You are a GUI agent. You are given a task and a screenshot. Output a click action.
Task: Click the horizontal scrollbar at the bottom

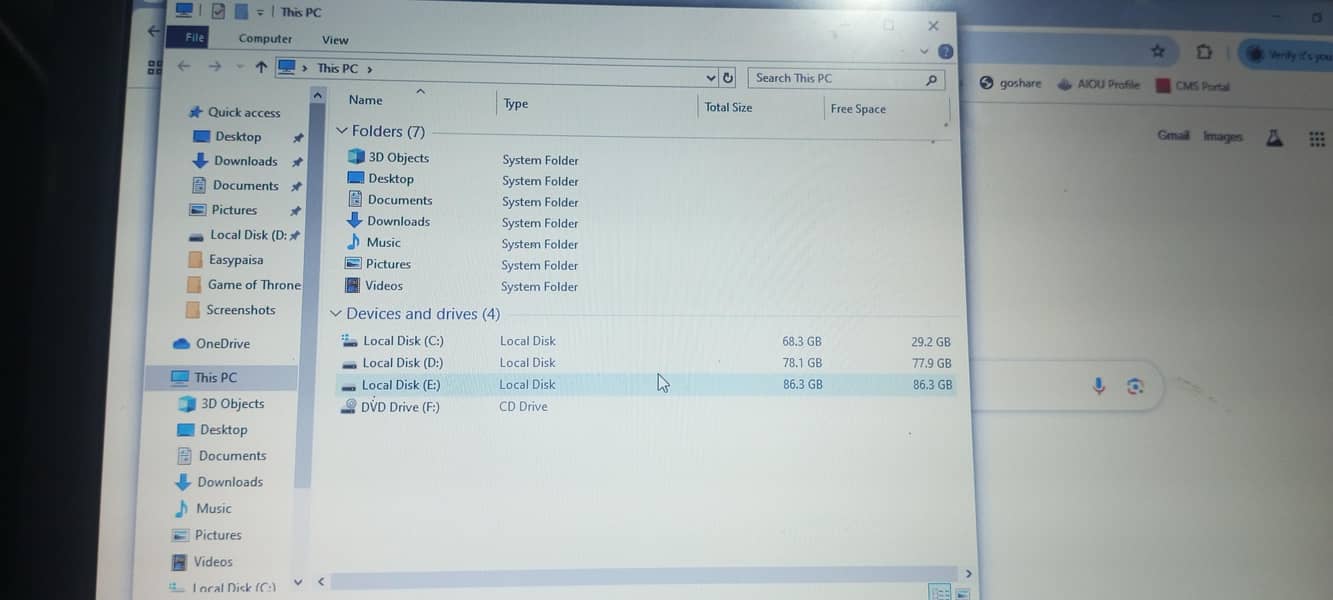[x=640, y=580]
